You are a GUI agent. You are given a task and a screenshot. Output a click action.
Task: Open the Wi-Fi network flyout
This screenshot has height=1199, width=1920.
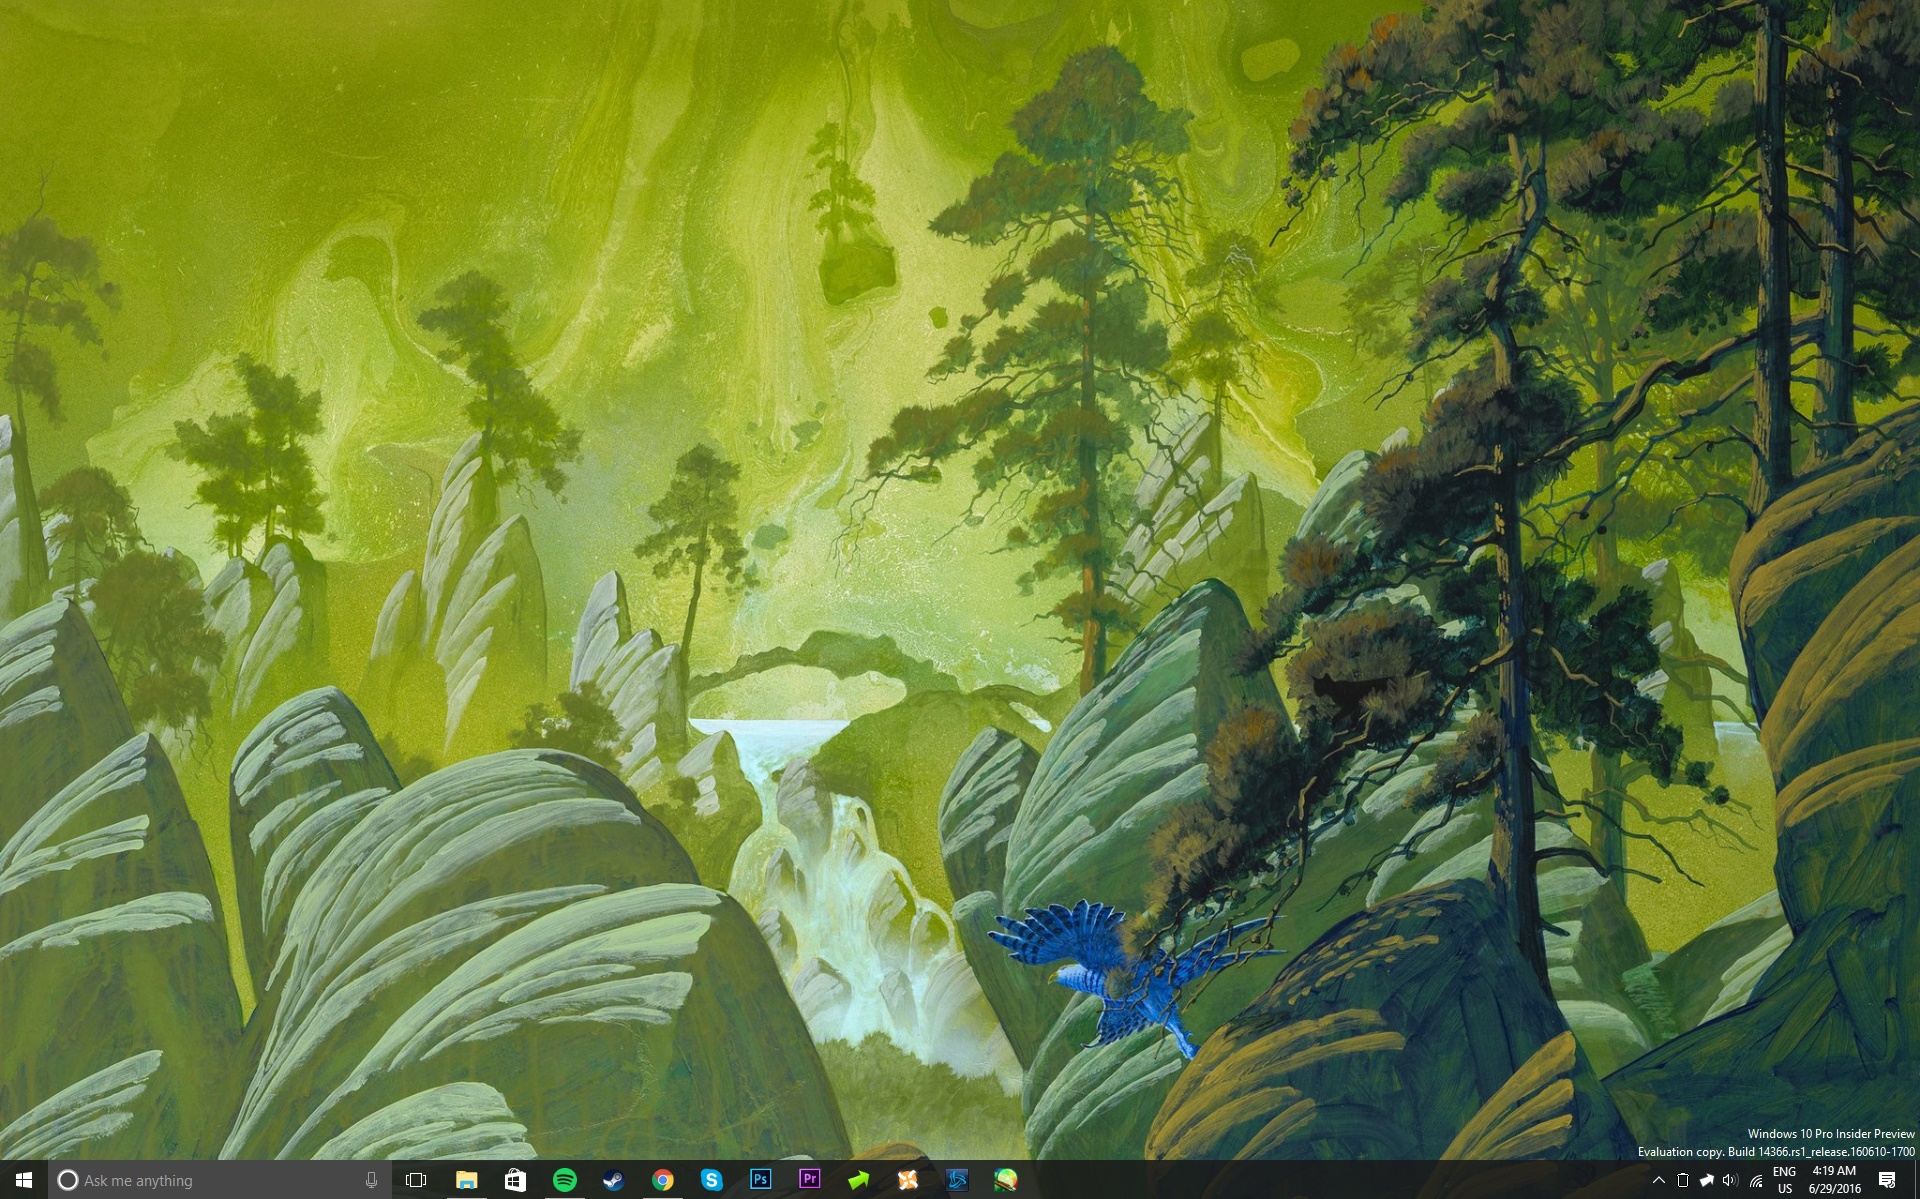[x=1756, y=1180]
